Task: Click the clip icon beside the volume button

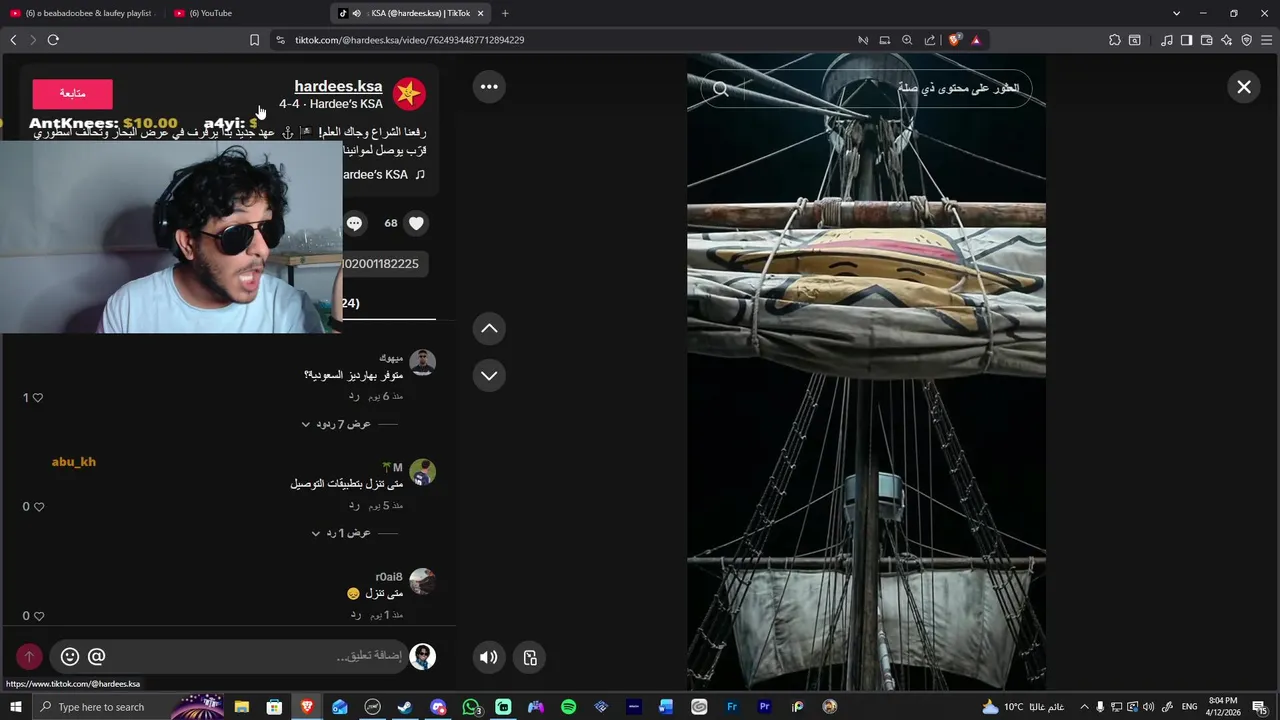Action: pos(530,657)
